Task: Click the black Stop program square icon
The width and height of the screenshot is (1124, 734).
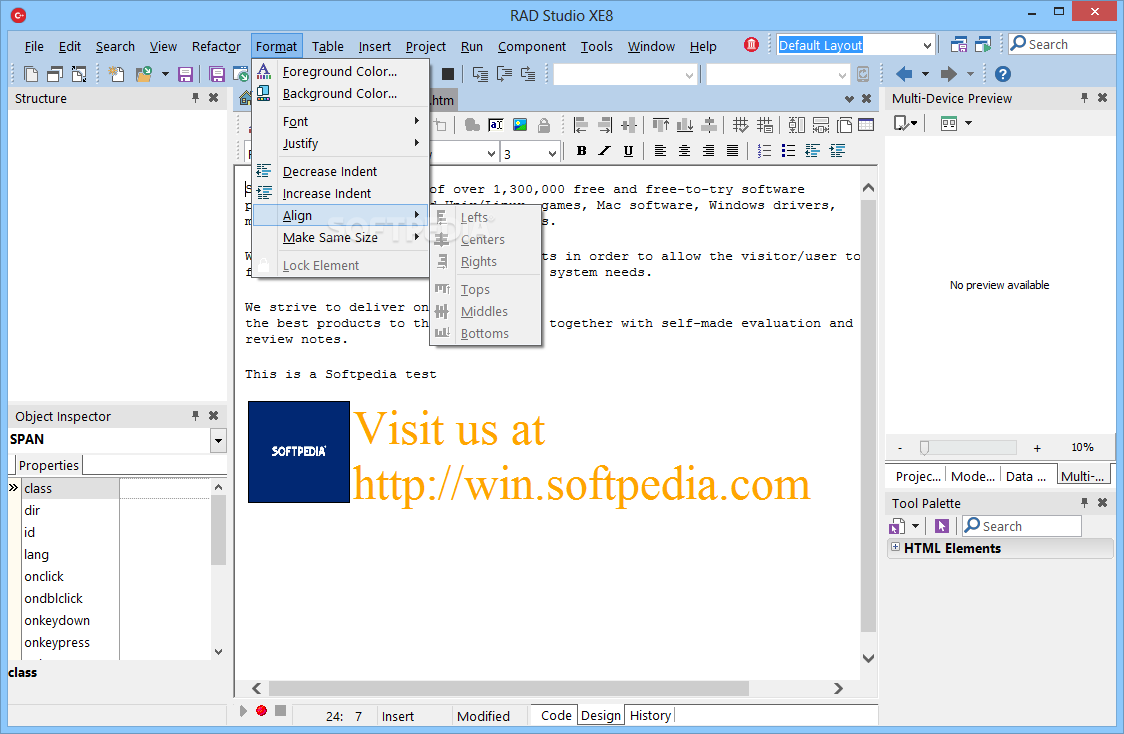Action: click(x=448, y=74)
